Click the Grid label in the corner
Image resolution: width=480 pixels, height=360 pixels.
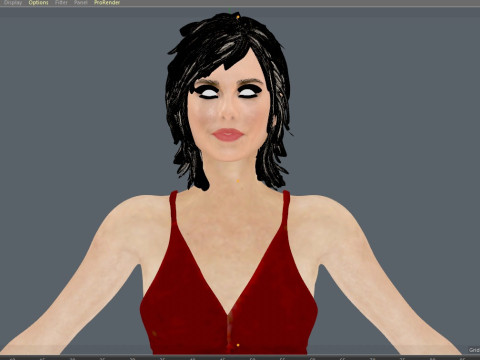[x=474, y=350]
